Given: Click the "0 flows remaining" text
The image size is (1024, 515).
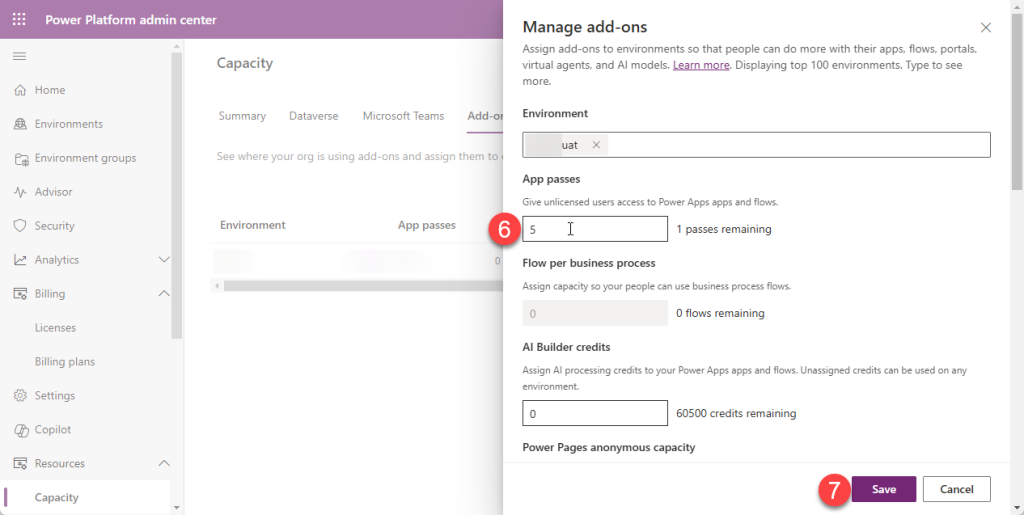Looking at the screenshot, I should point(720,313).
